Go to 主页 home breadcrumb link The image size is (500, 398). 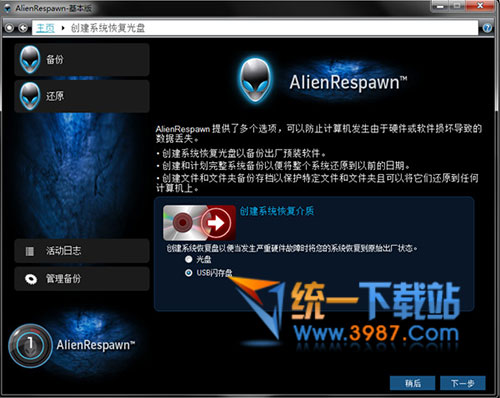pyautogui.click(x=45, y=28)
